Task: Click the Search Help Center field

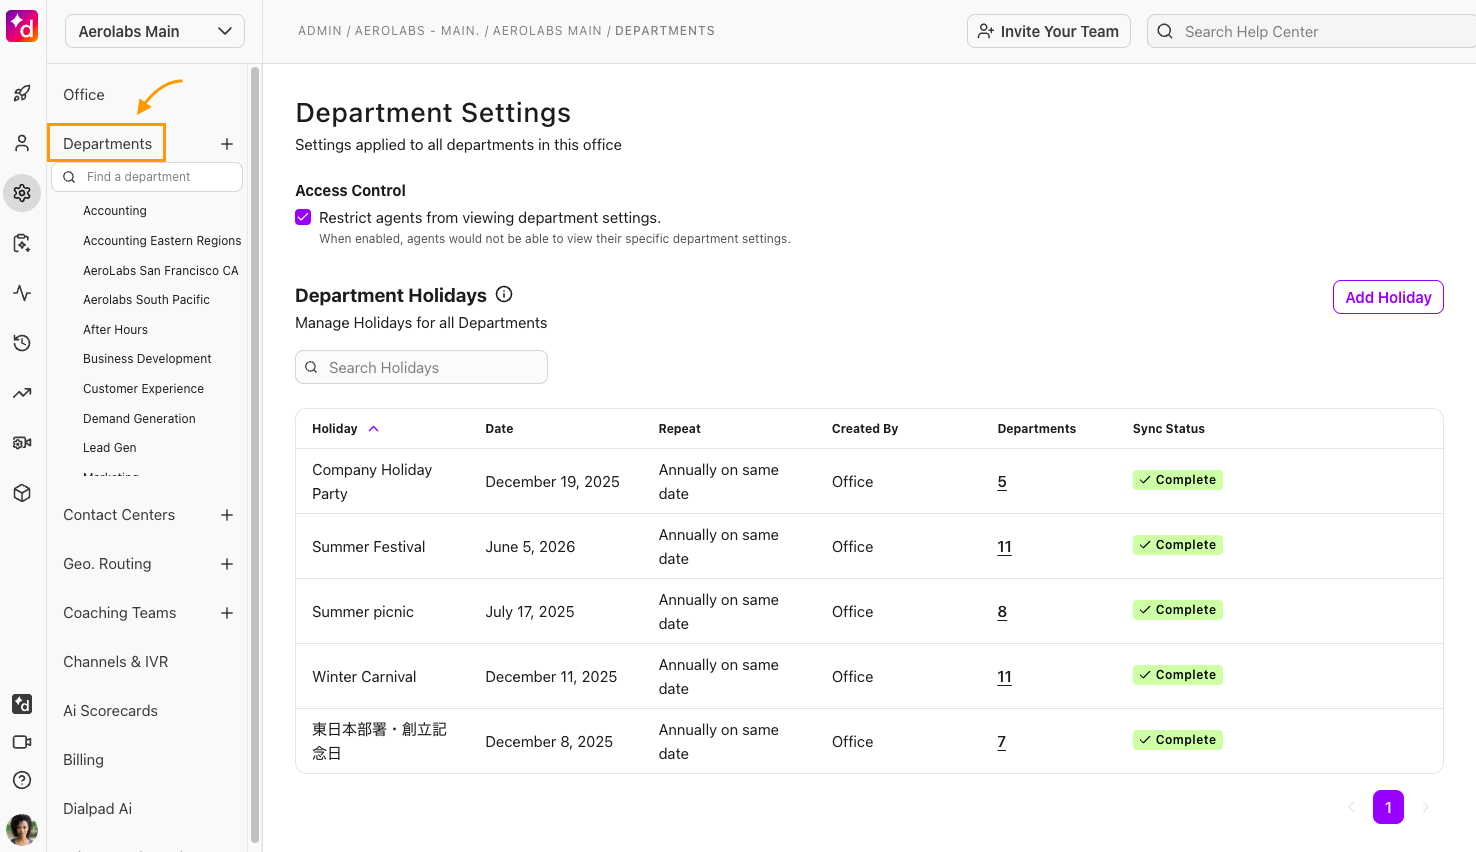Action: pyautogui.click(x=1312, y=31)
